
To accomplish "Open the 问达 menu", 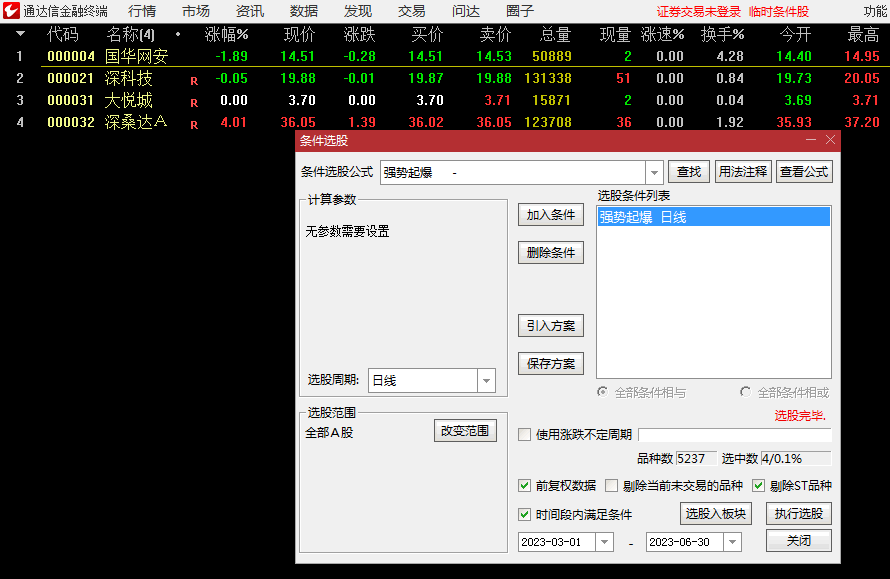I will pyautogui.click(x=466, y=11).
